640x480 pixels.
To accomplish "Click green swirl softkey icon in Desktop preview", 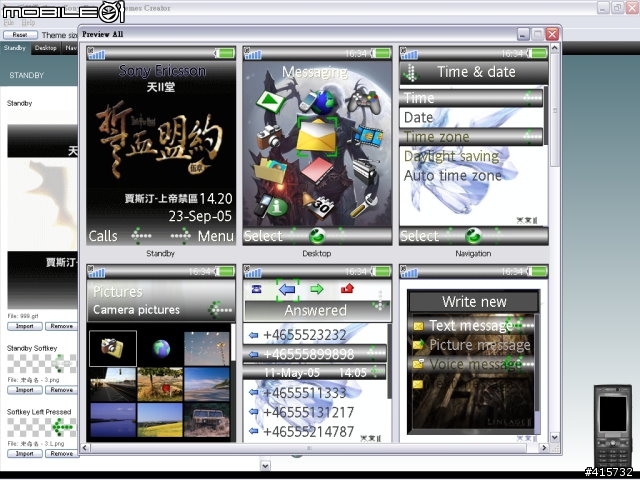I will pyautogui.click(x=317, y=236).
